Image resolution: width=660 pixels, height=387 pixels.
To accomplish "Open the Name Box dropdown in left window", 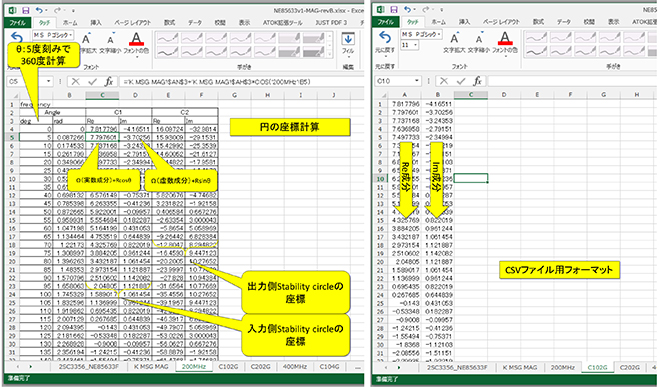I will [48, 81].
